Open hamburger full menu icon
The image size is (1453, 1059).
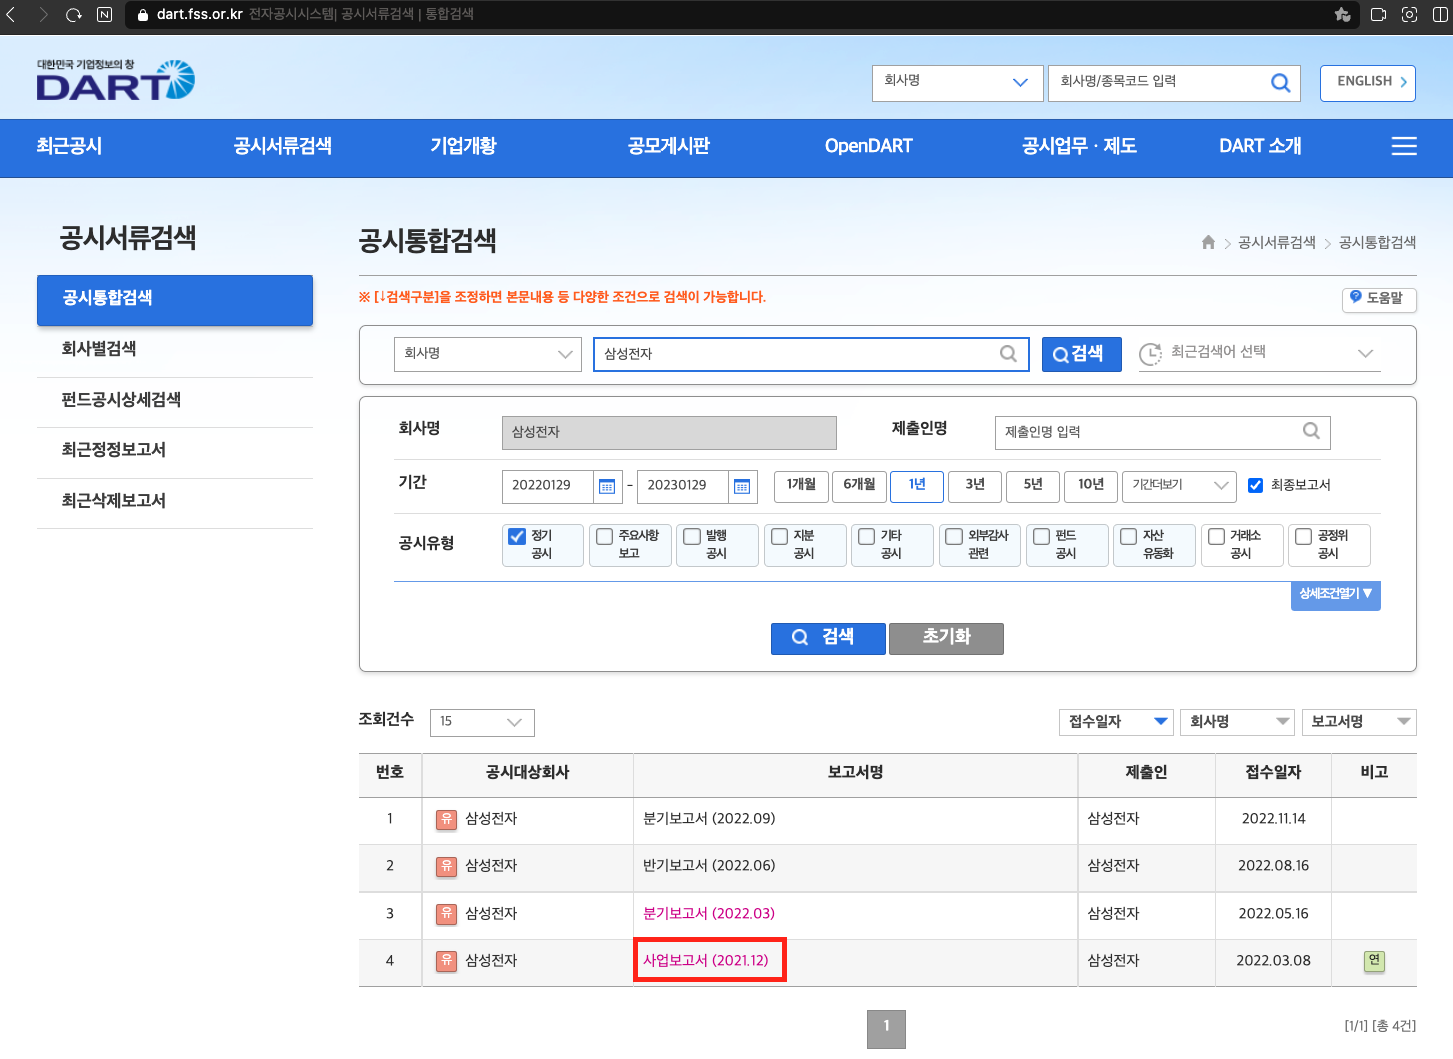1404,146
